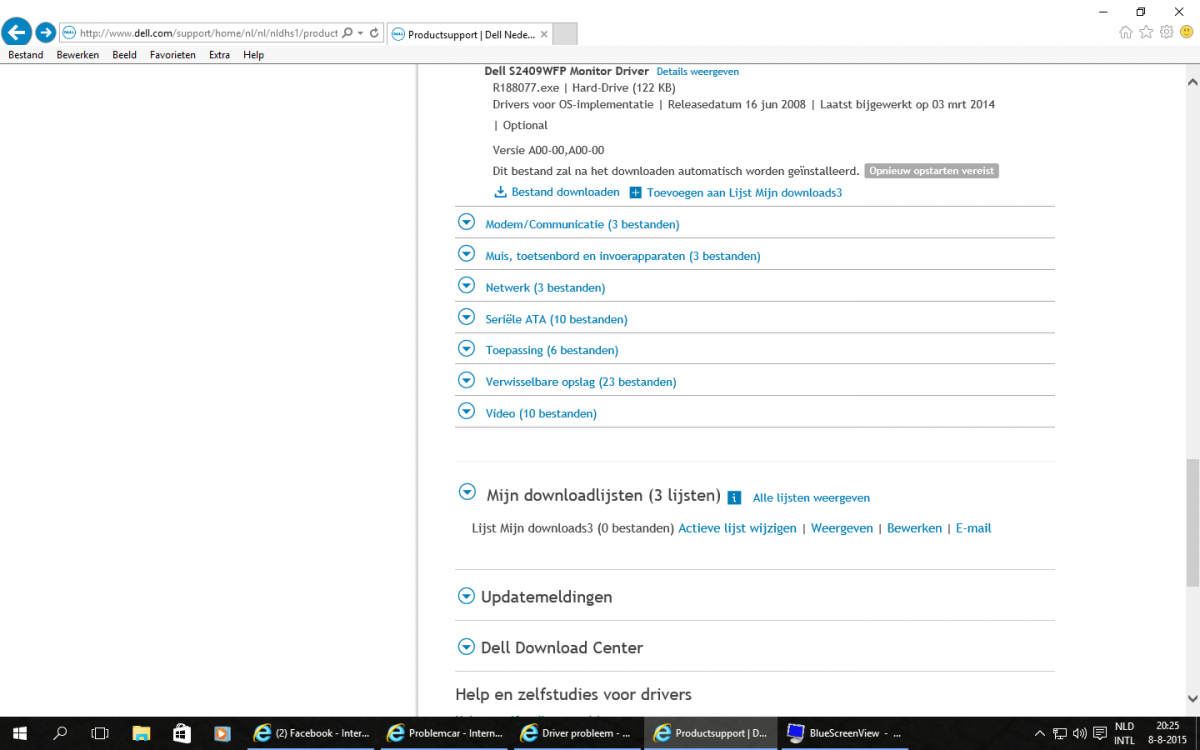
Task: Click the blue info icon beside Mijn downloadlijsten
Action: [734, 497]
